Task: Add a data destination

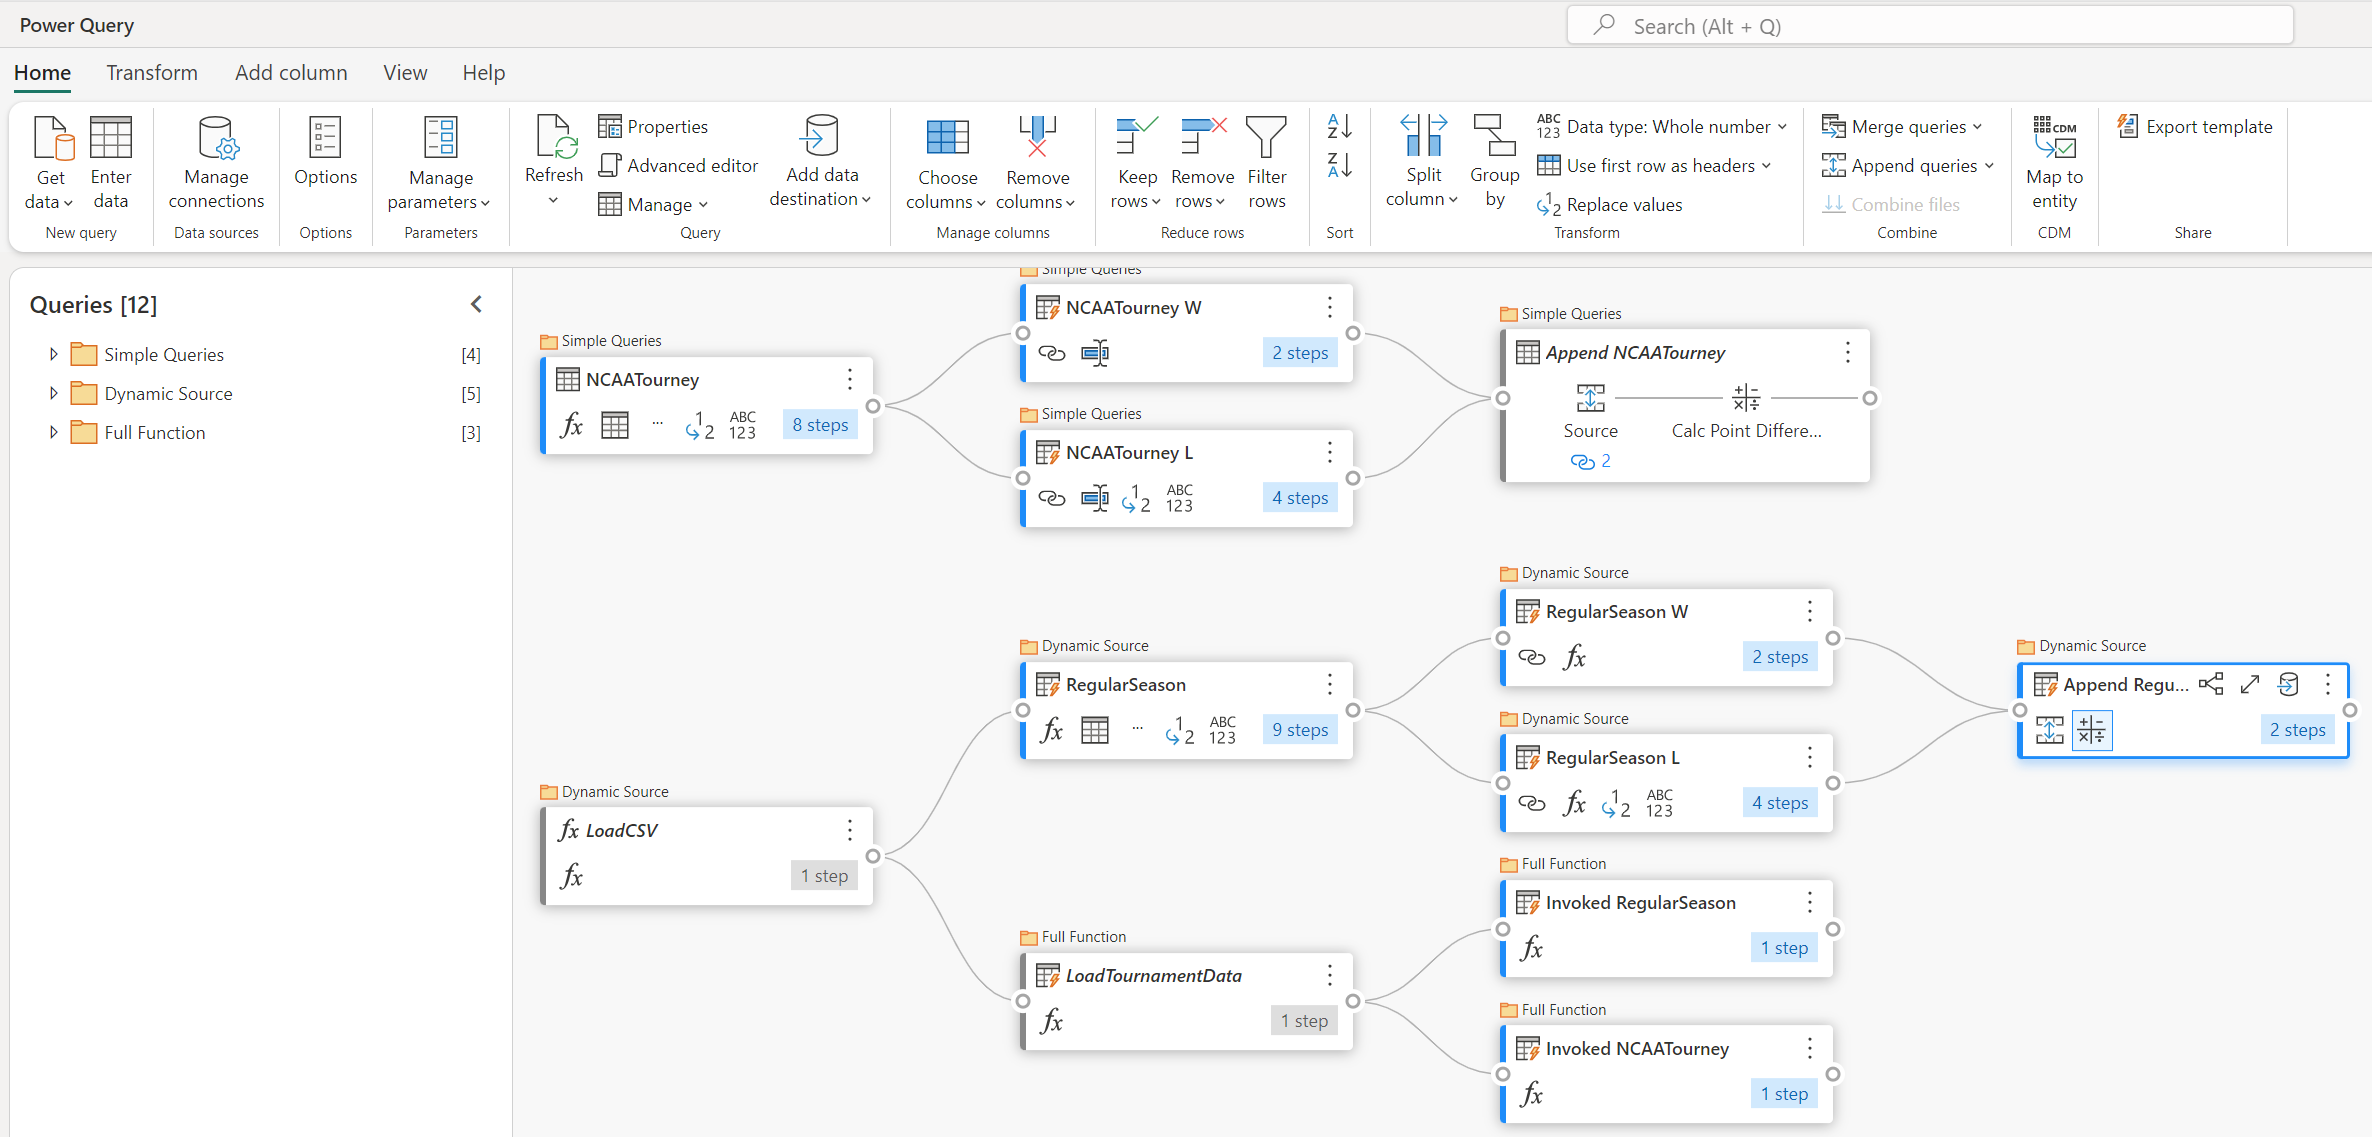Action: click(821, 162)
